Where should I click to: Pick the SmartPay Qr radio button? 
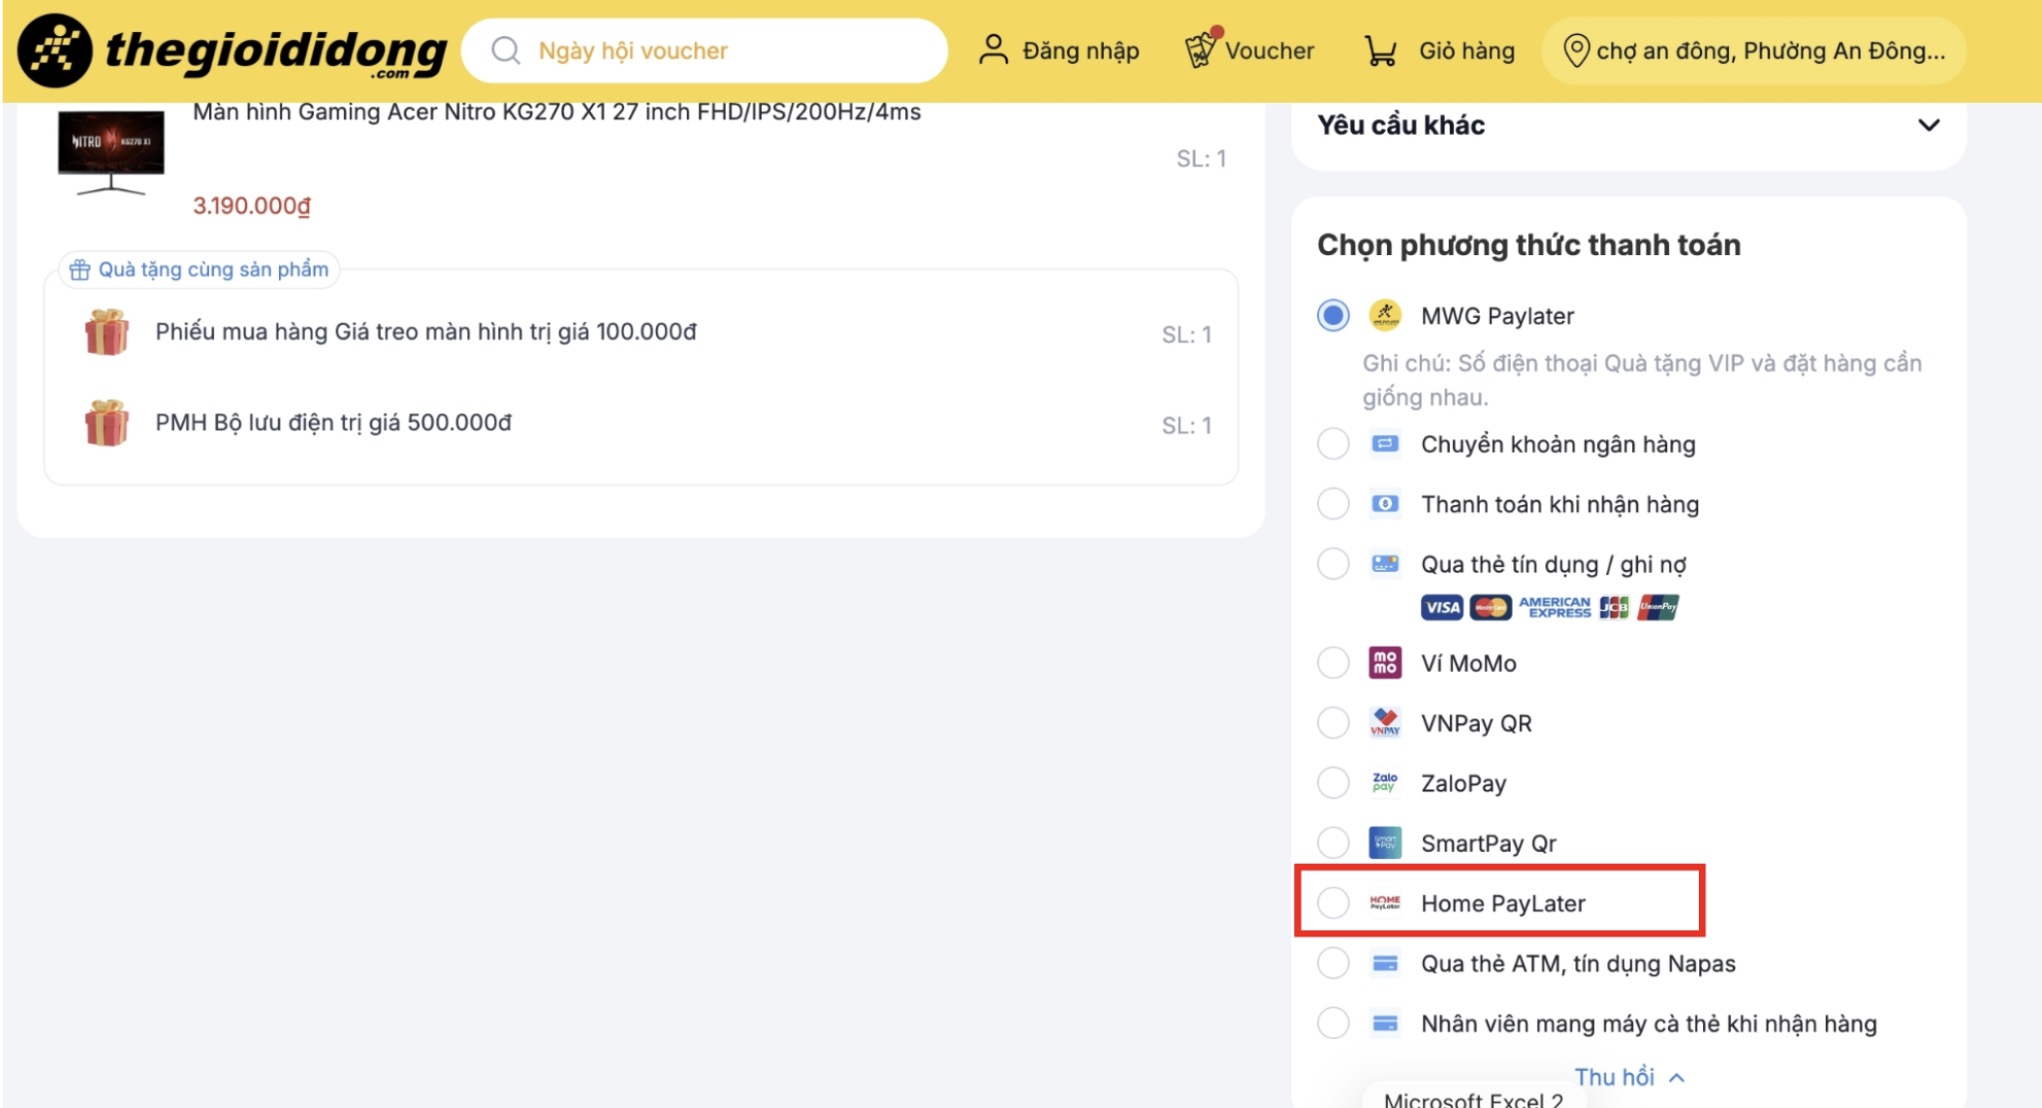(x=1333, y=843)
